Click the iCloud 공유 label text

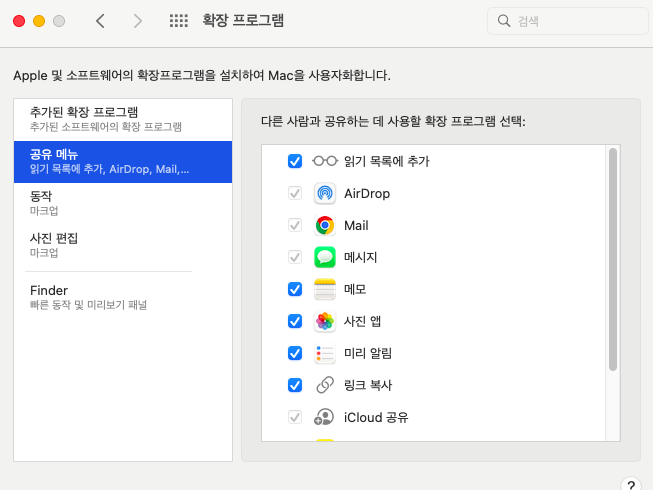[376, 417]
